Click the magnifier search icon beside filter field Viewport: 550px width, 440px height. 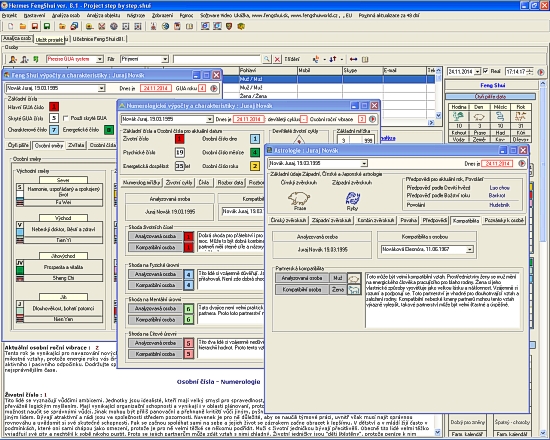pyautogui.click(x=267, y=59)
